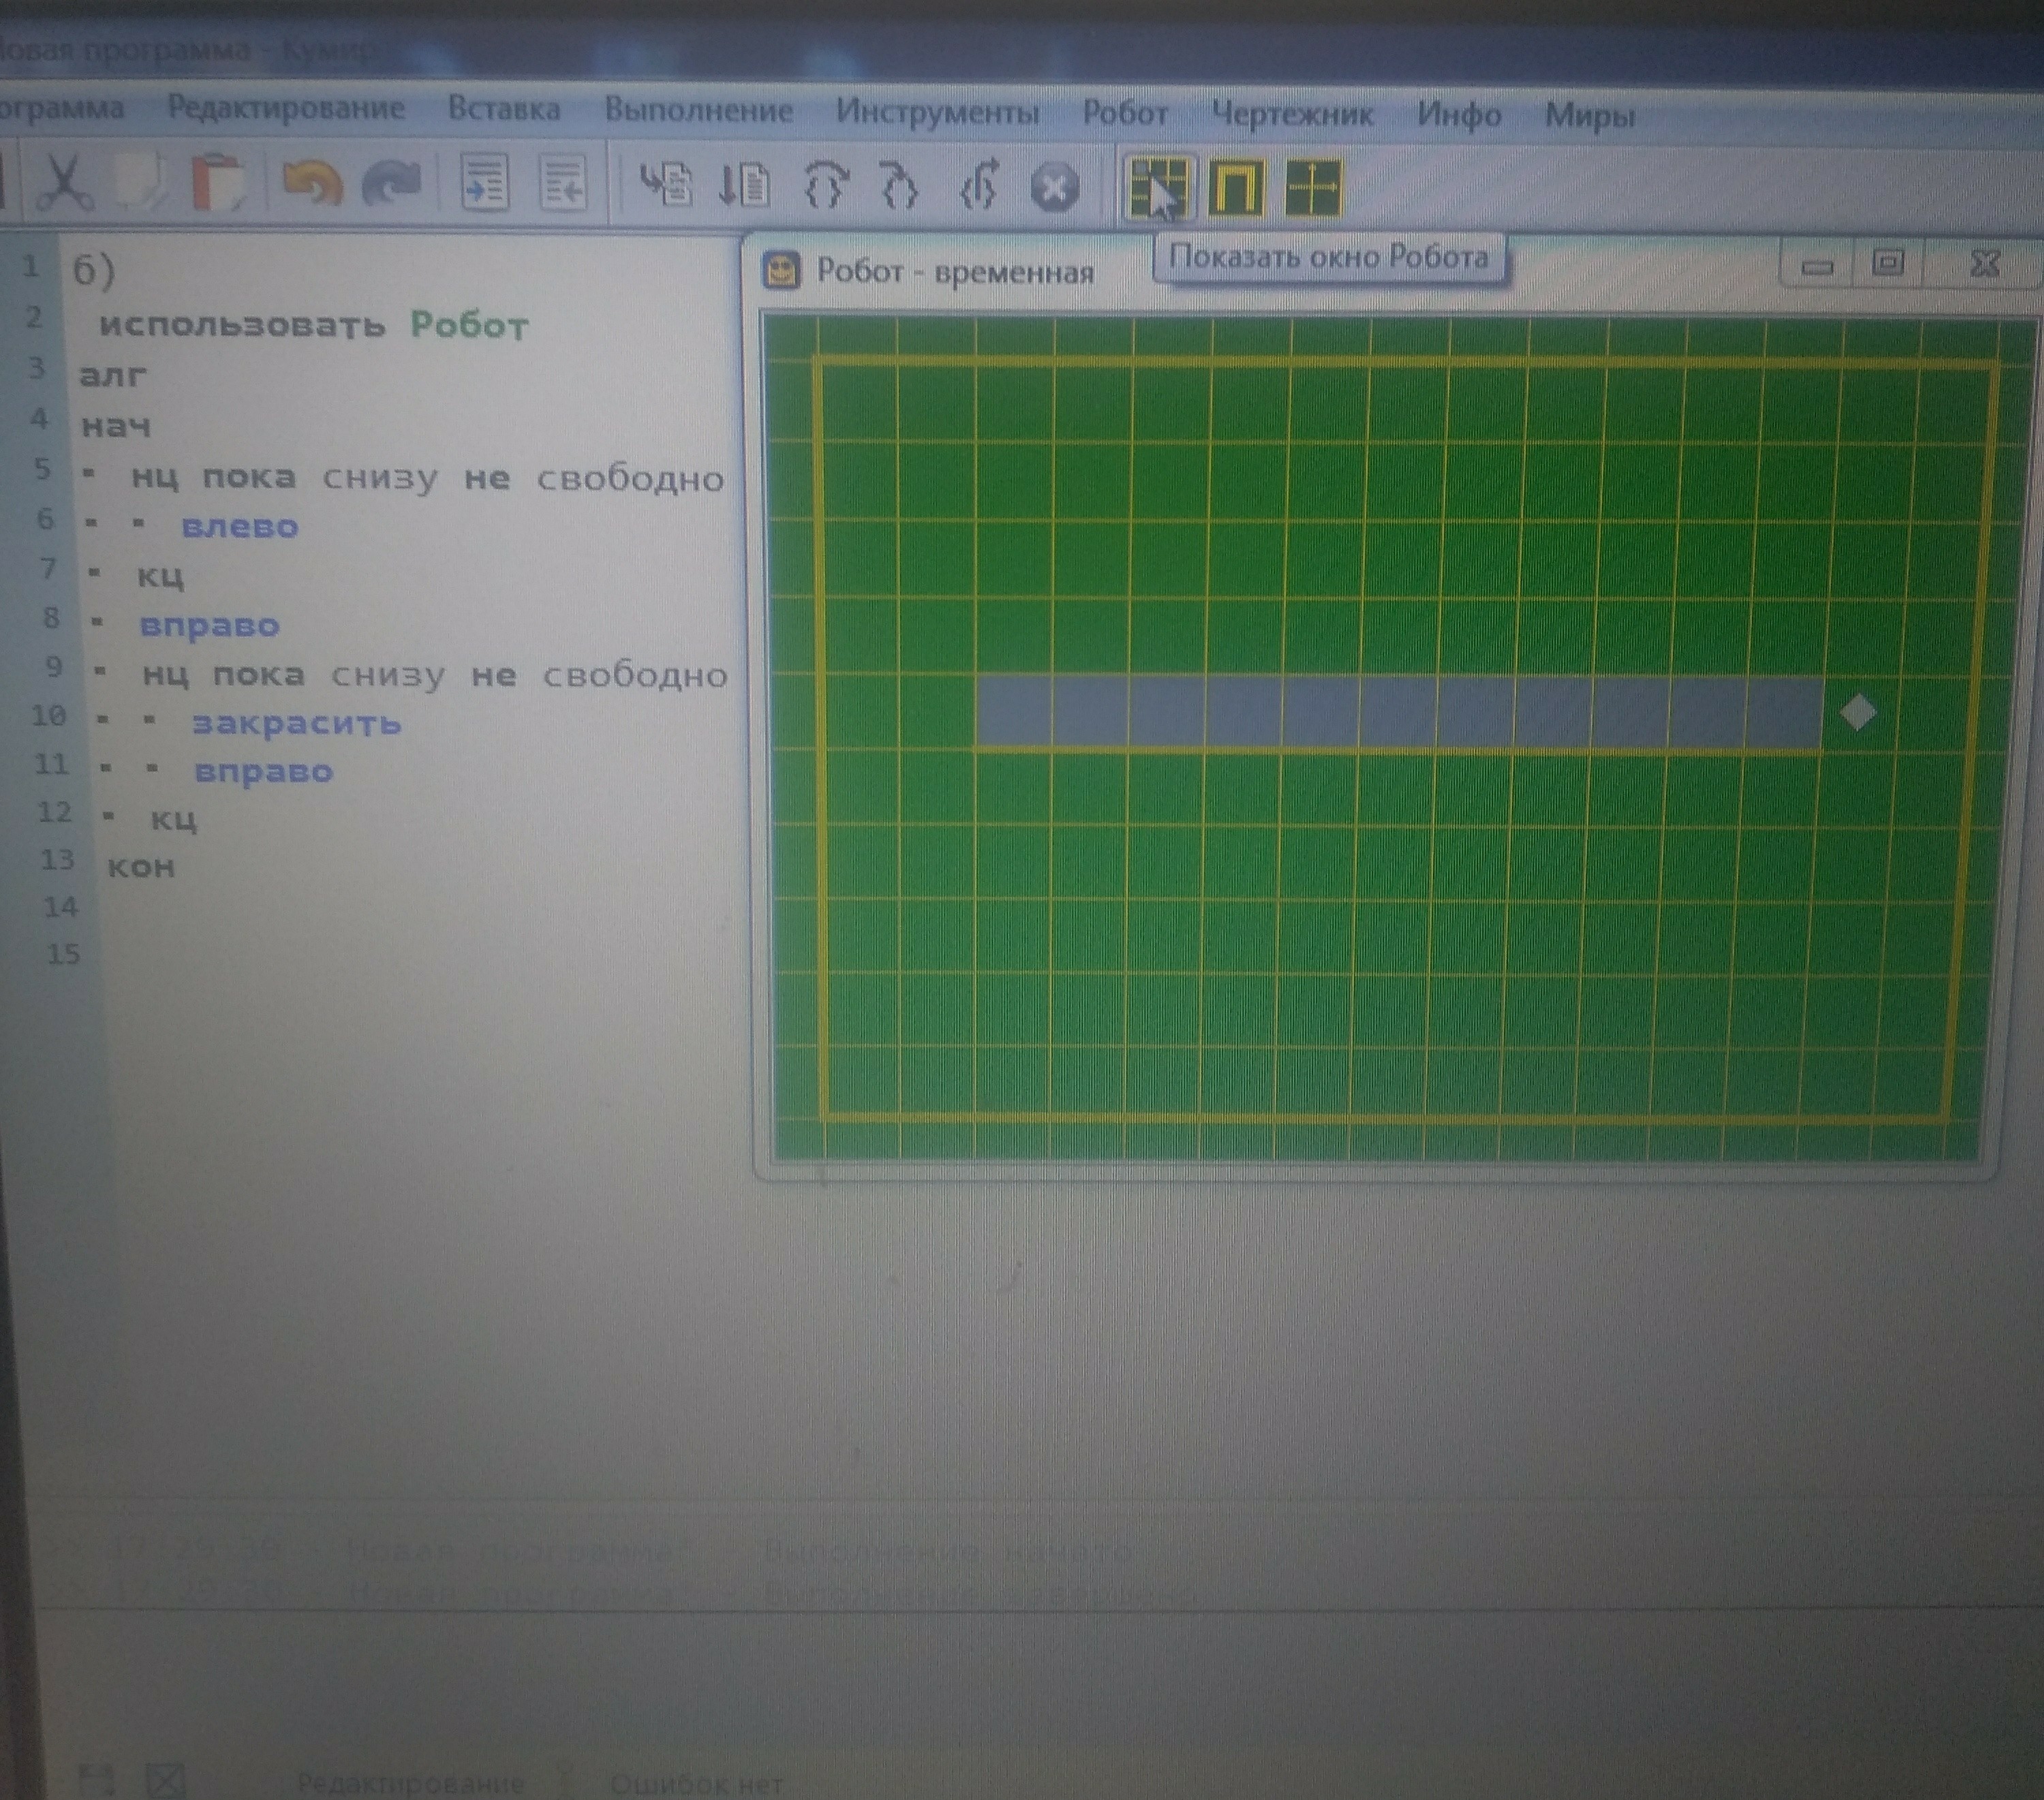Open the Миры menu
The height and width of the screenshot is (1800, 2044).
[1589, 116]
